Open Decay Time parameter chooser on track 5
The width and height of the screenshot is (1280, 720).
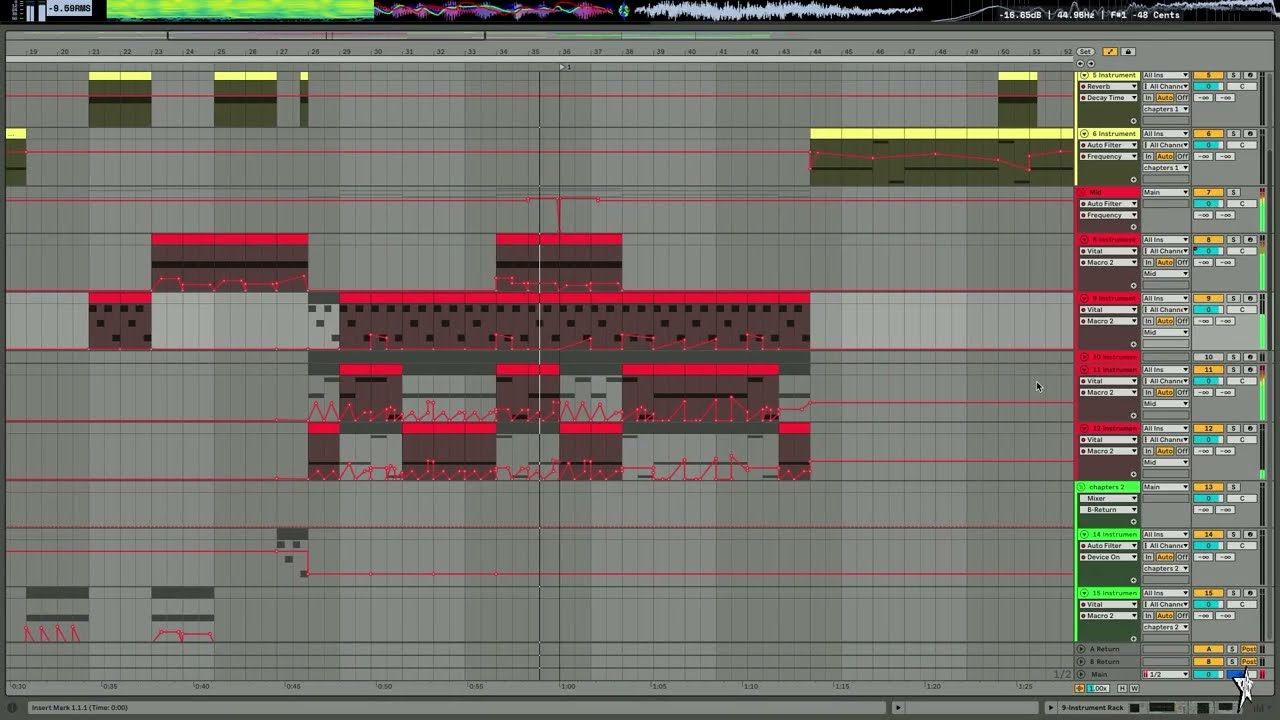click(1108, 98)
